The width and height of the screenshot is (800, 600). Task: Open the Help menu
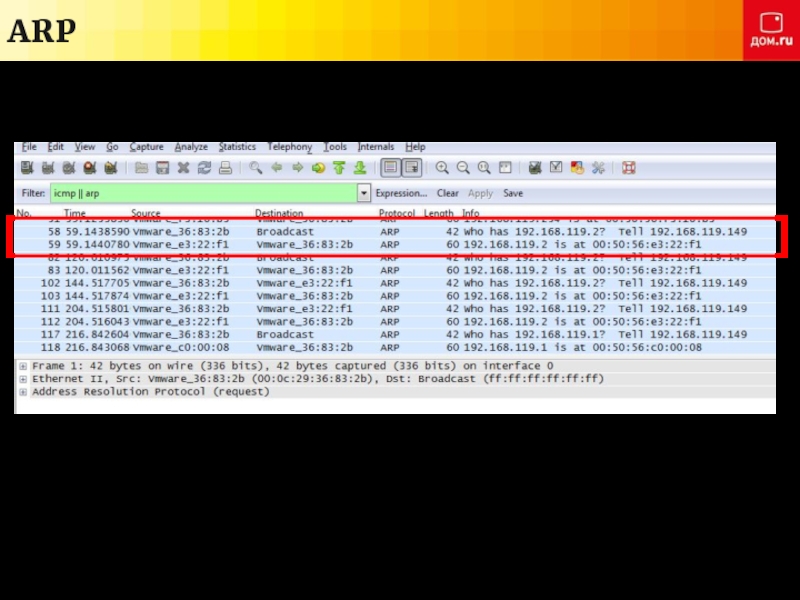(415, 147)
